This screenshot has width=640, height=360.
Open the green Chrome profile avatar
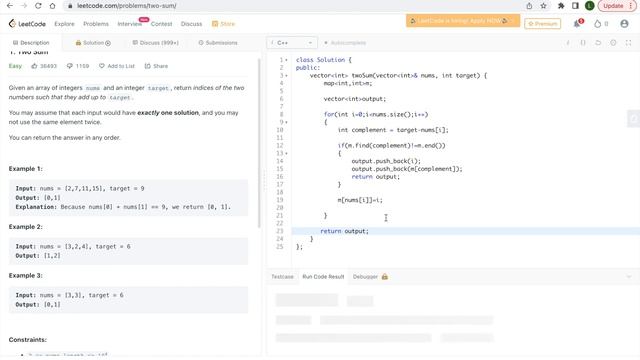[x=589, y=6]
